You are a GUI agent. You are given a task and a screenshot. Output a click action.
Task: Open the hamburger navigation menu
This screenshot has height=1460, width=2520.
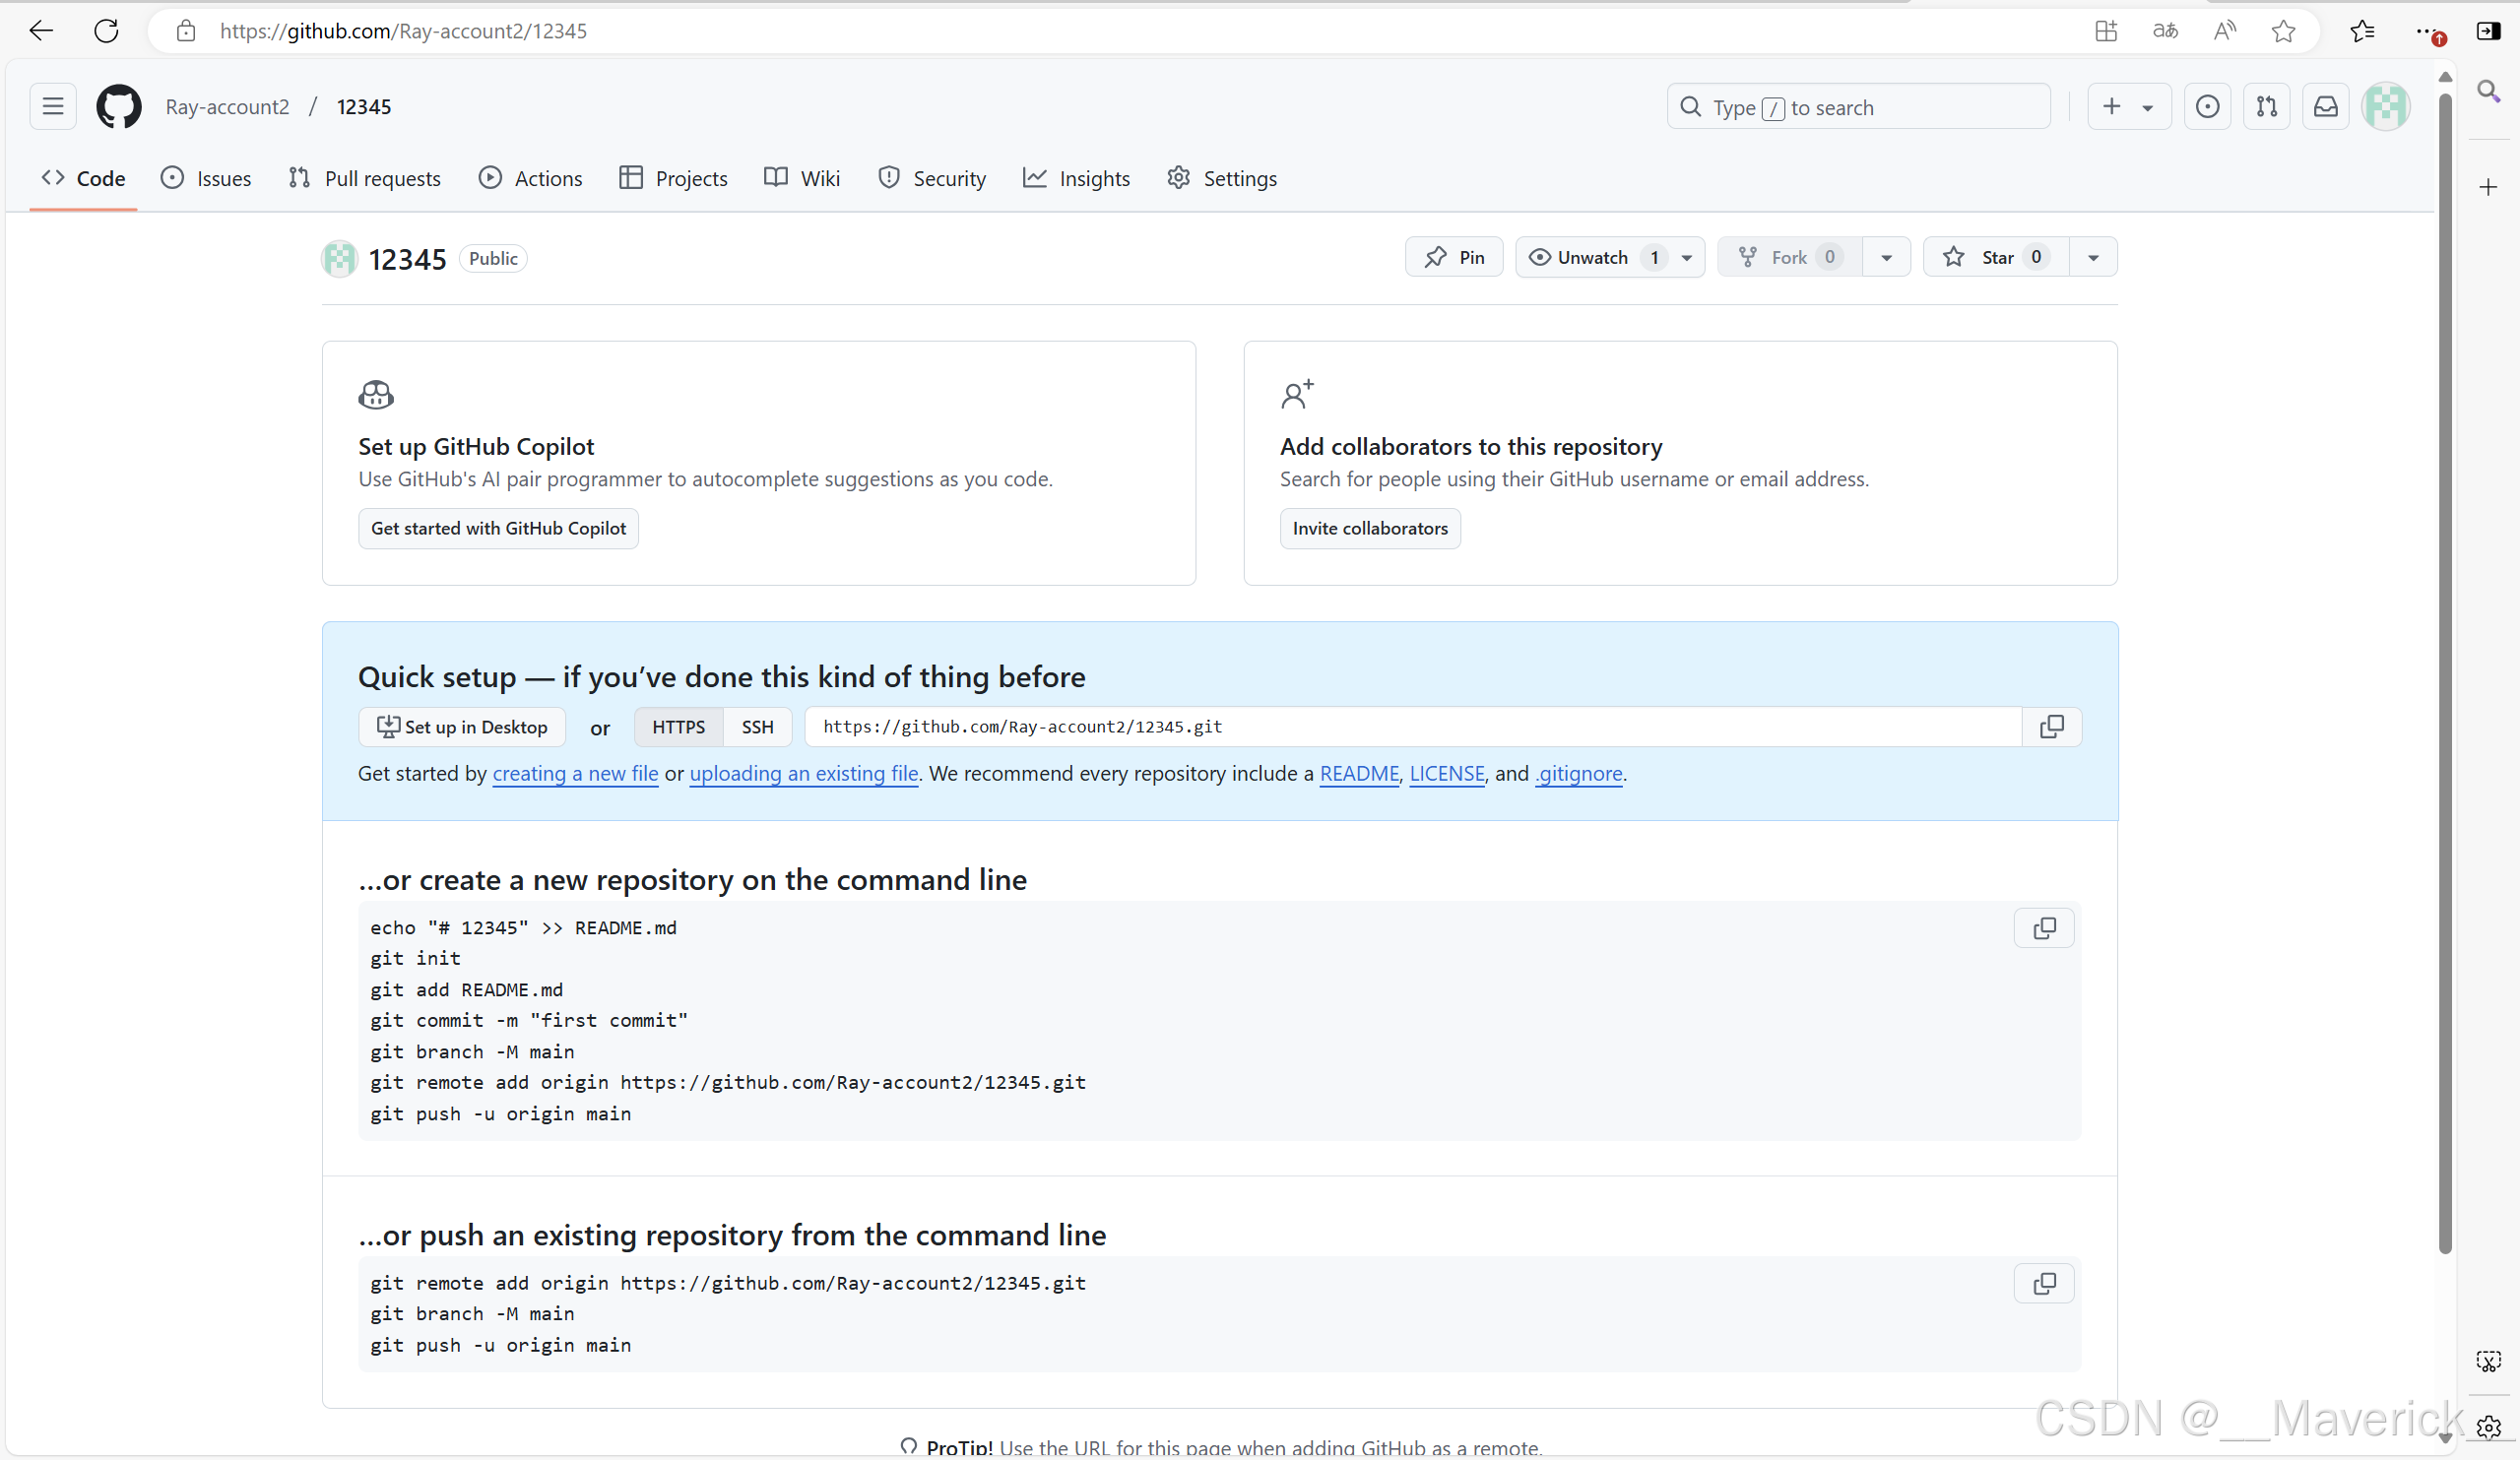click(53, 107)
